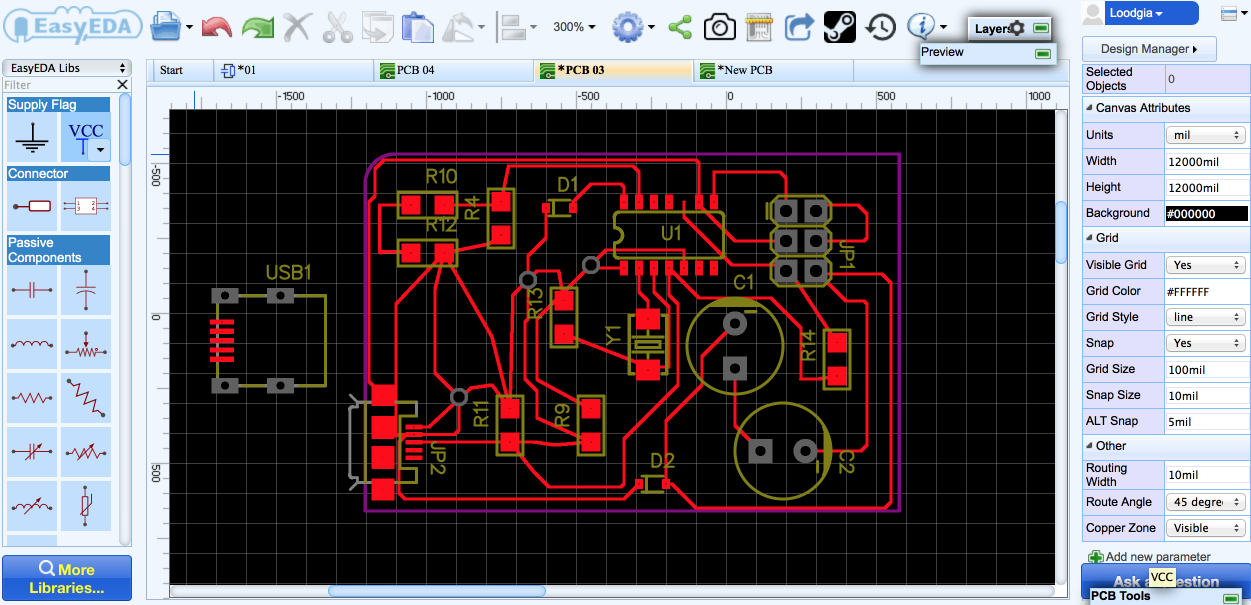Click the EasyEDA logo
1251x605 pixels.
pyautogui.click(x=71, y=27)
